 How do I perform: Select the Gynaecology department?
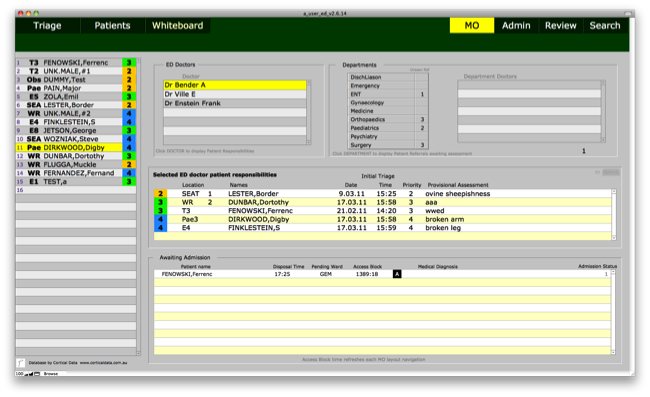click(387, 103)
